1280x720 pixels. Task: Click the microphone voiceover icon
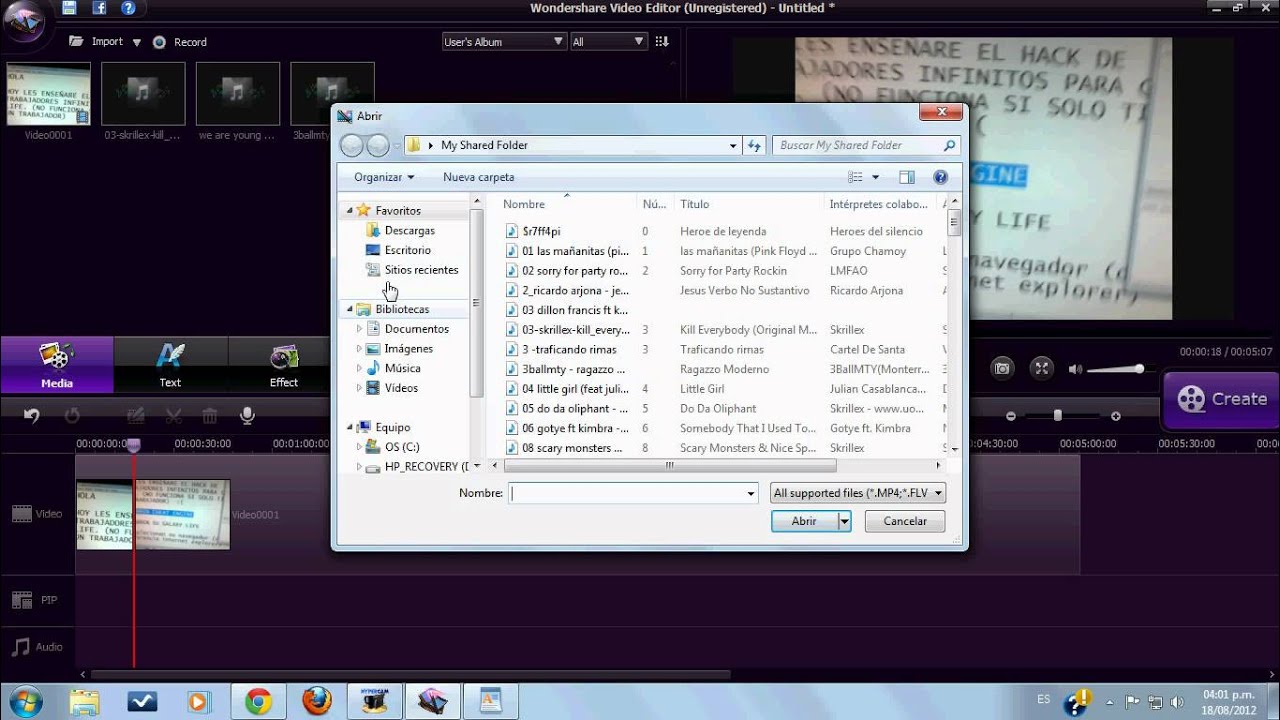(x=247, y=416)
